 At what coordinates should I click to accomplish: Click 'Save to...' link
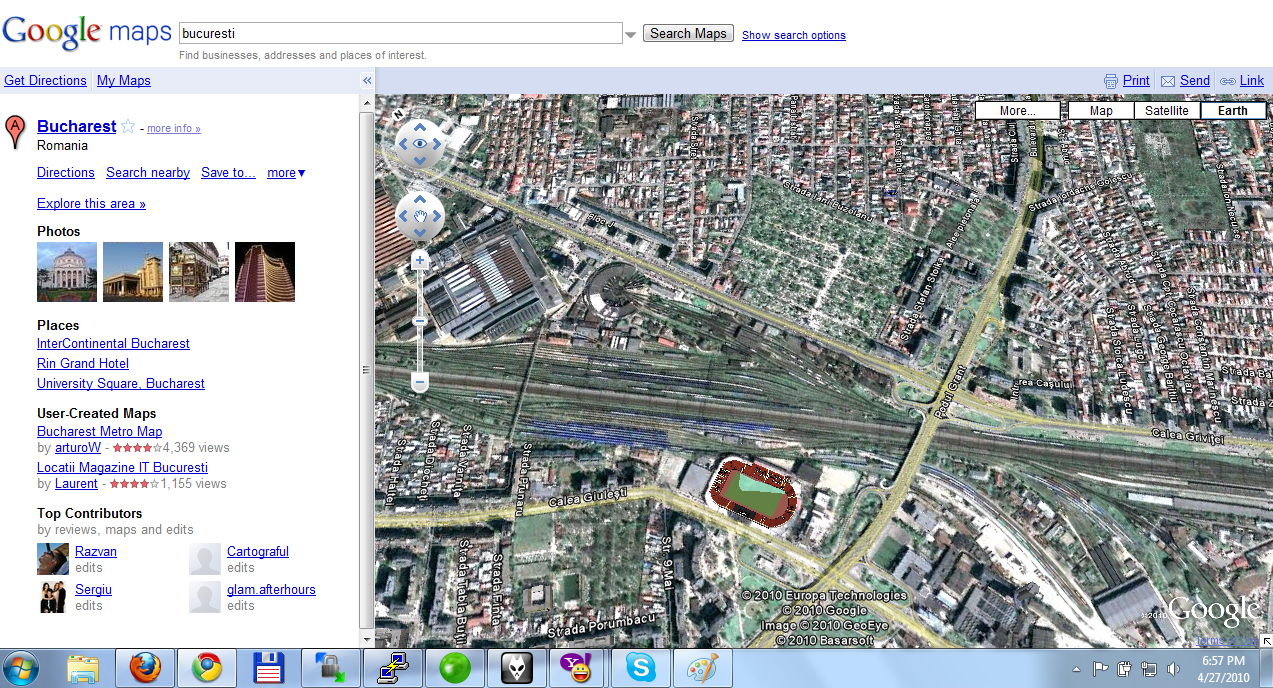point(228,173)
